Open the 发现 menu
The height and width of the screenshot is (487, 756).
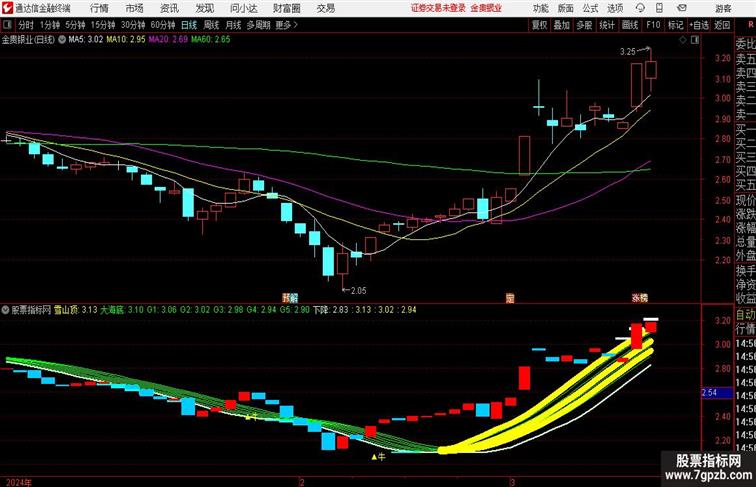point(204,8)
